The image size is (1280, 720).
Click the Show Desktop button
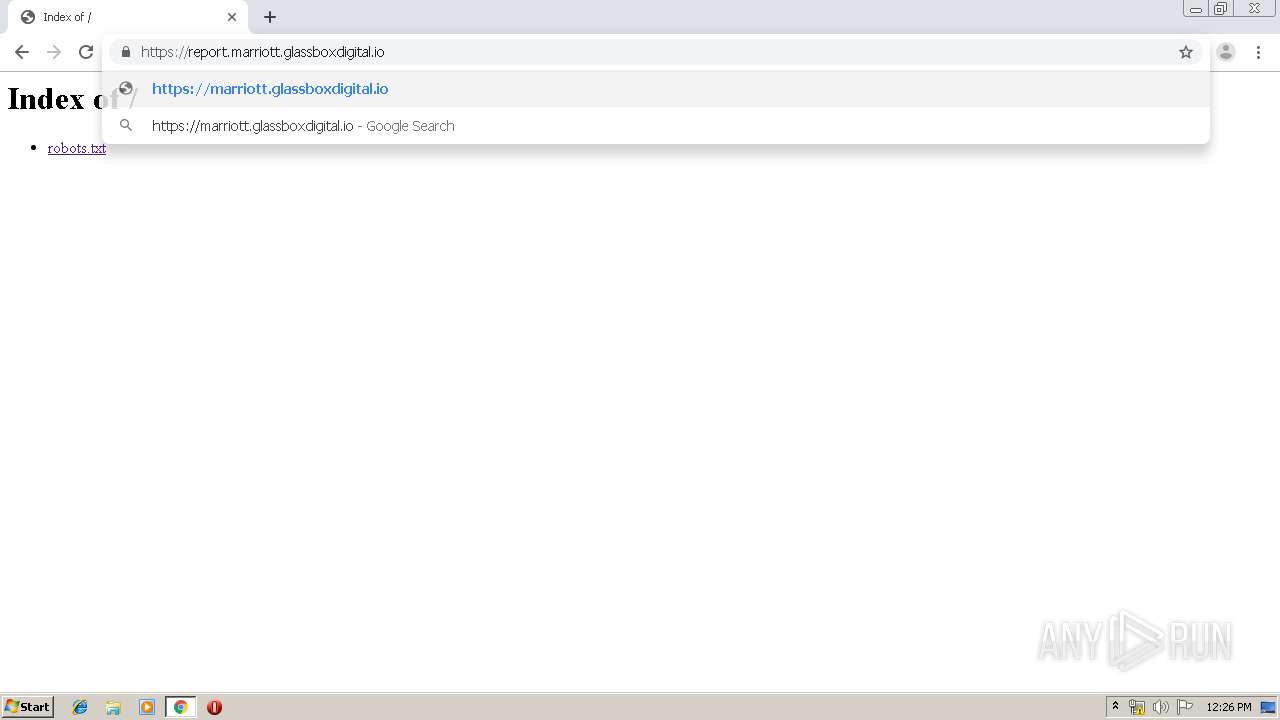click(x=1269, y=707)
